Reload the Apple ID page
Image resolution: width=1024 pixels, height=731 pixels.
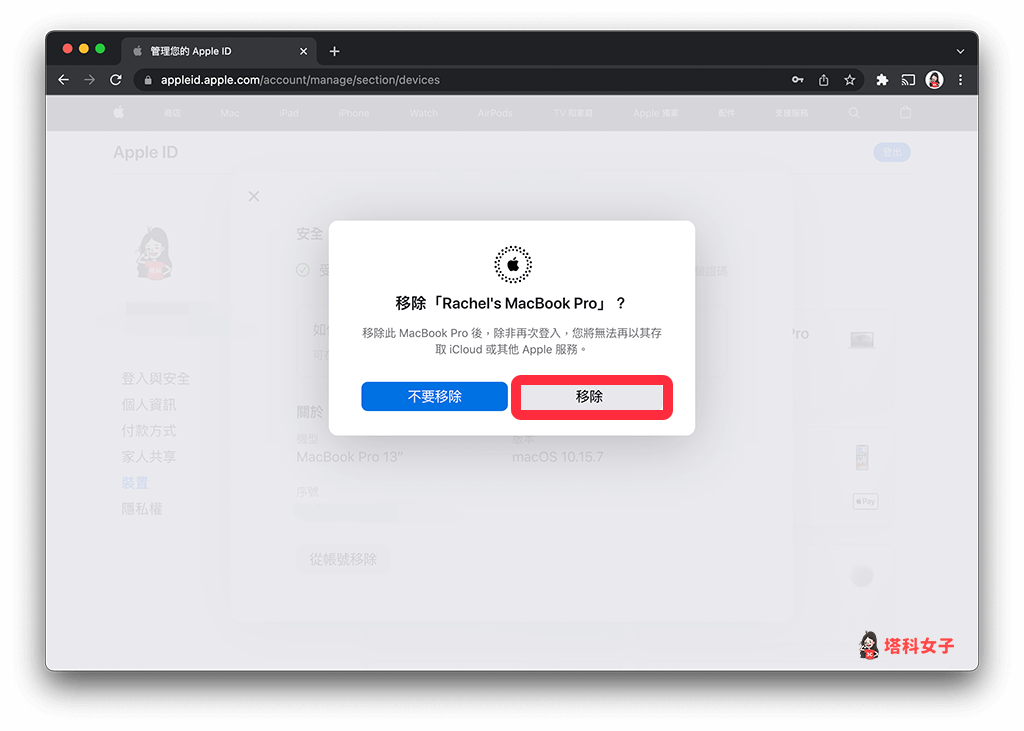click(x=116, y=80)
